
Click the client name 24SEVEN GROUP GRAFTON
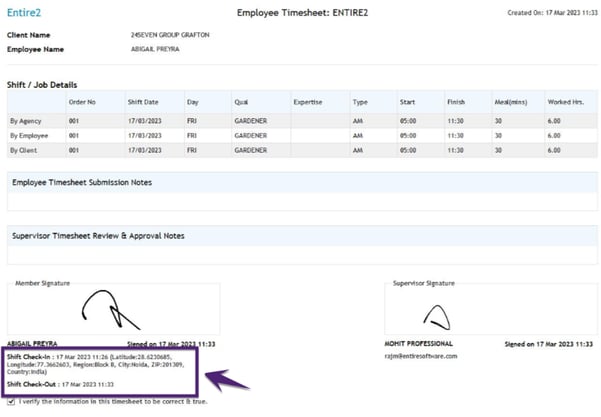170,34
